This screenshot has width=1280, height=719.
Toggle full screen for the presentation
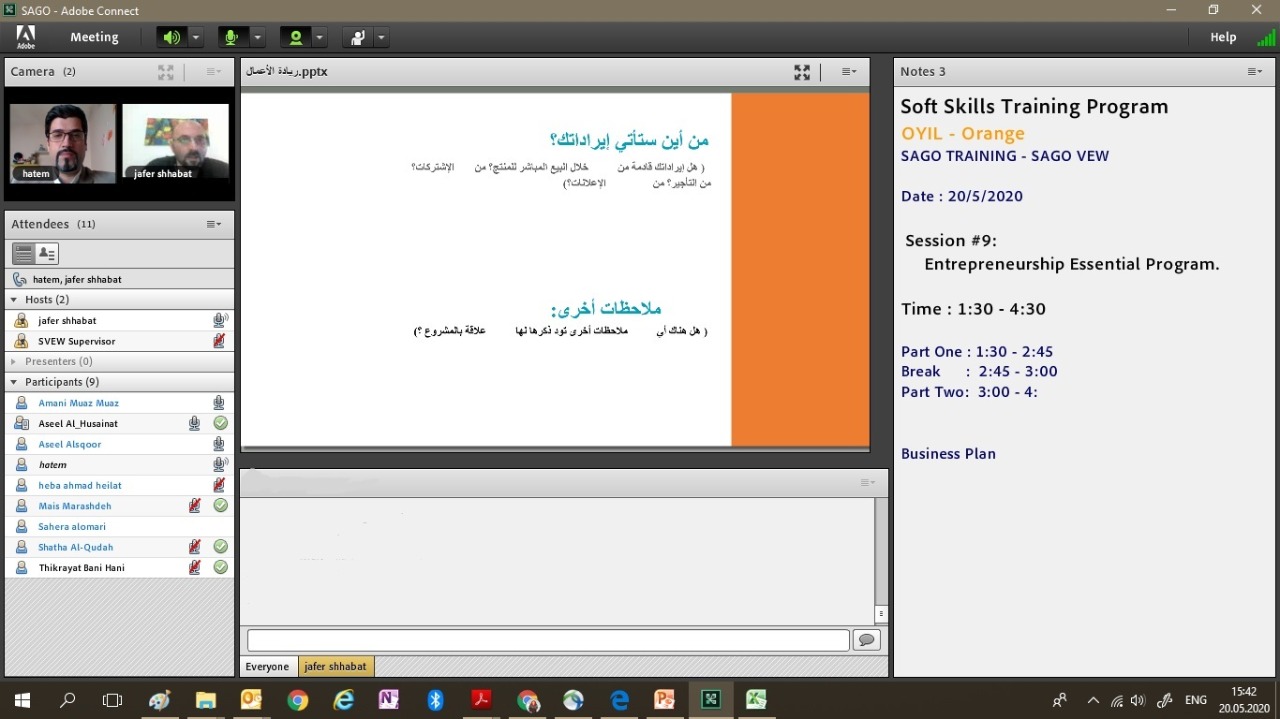[802, 72]
